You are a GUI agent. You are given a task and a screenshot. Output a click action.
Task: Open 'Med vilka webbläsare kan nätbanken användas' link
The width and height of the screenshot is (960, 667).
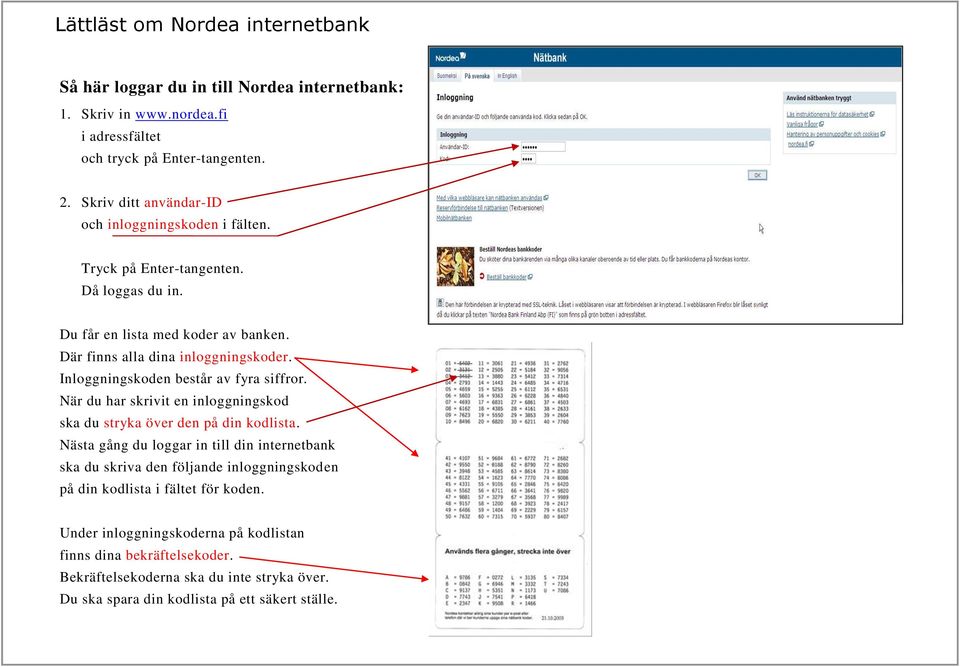(489, 198)
